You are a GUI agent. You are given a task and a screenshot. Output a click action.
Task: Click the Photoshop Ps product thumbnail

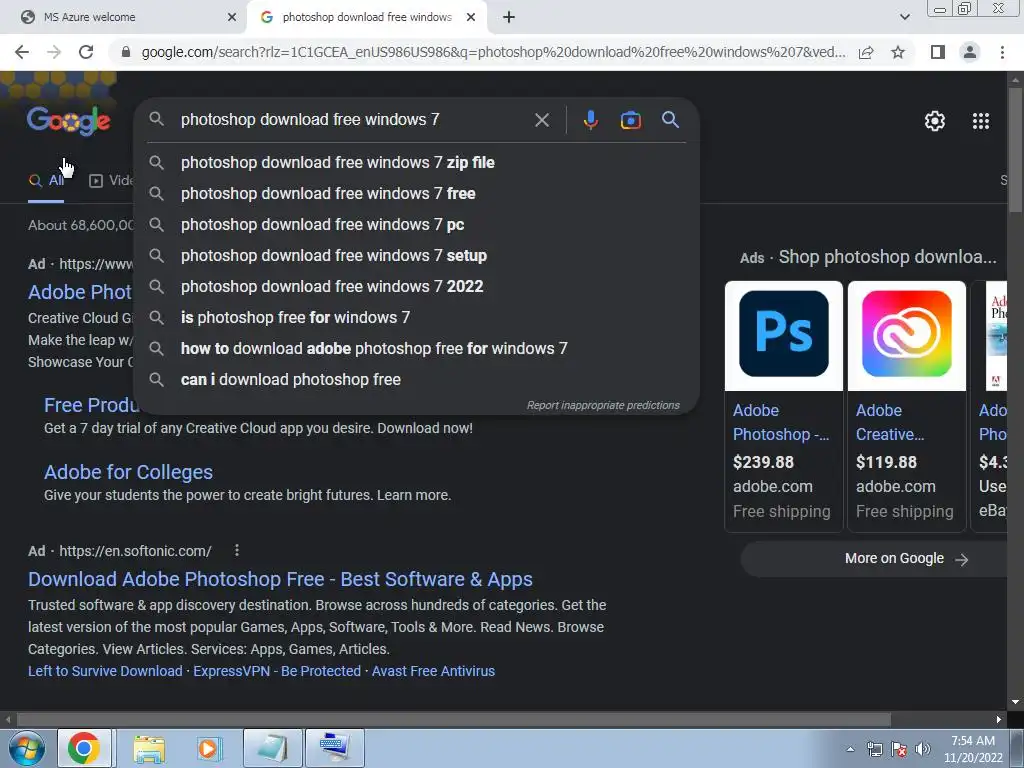[784, 335]
